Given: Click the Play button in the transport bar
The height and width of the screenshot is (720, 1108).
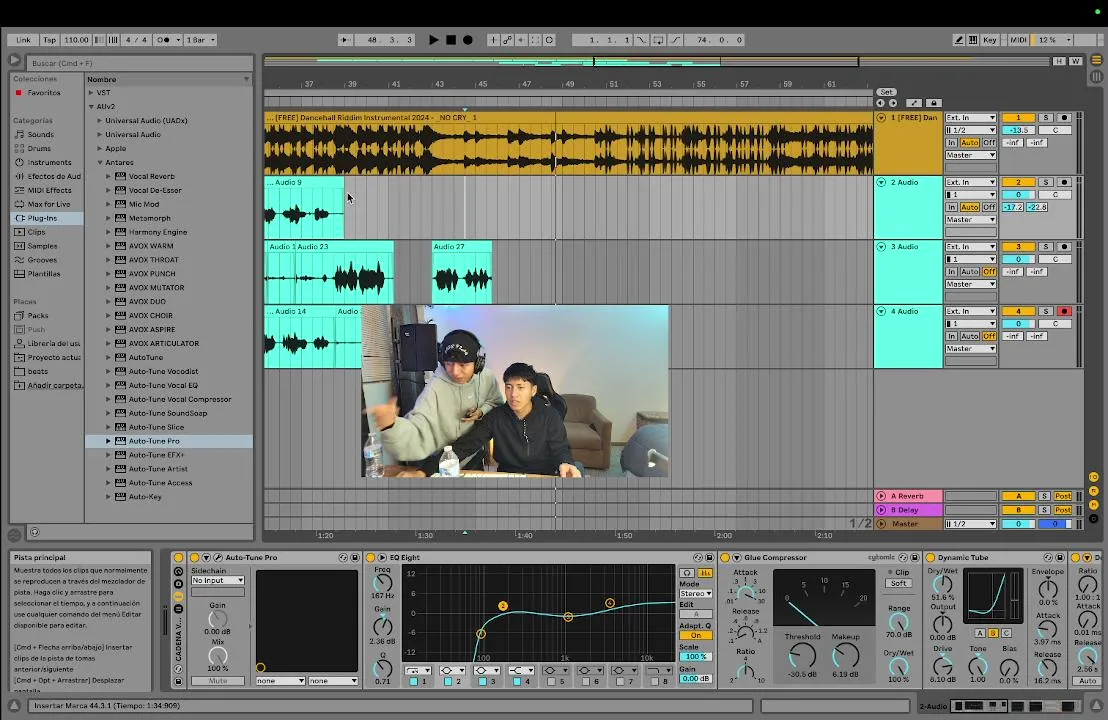Looking at the screenshot, I should click(433, 40).
